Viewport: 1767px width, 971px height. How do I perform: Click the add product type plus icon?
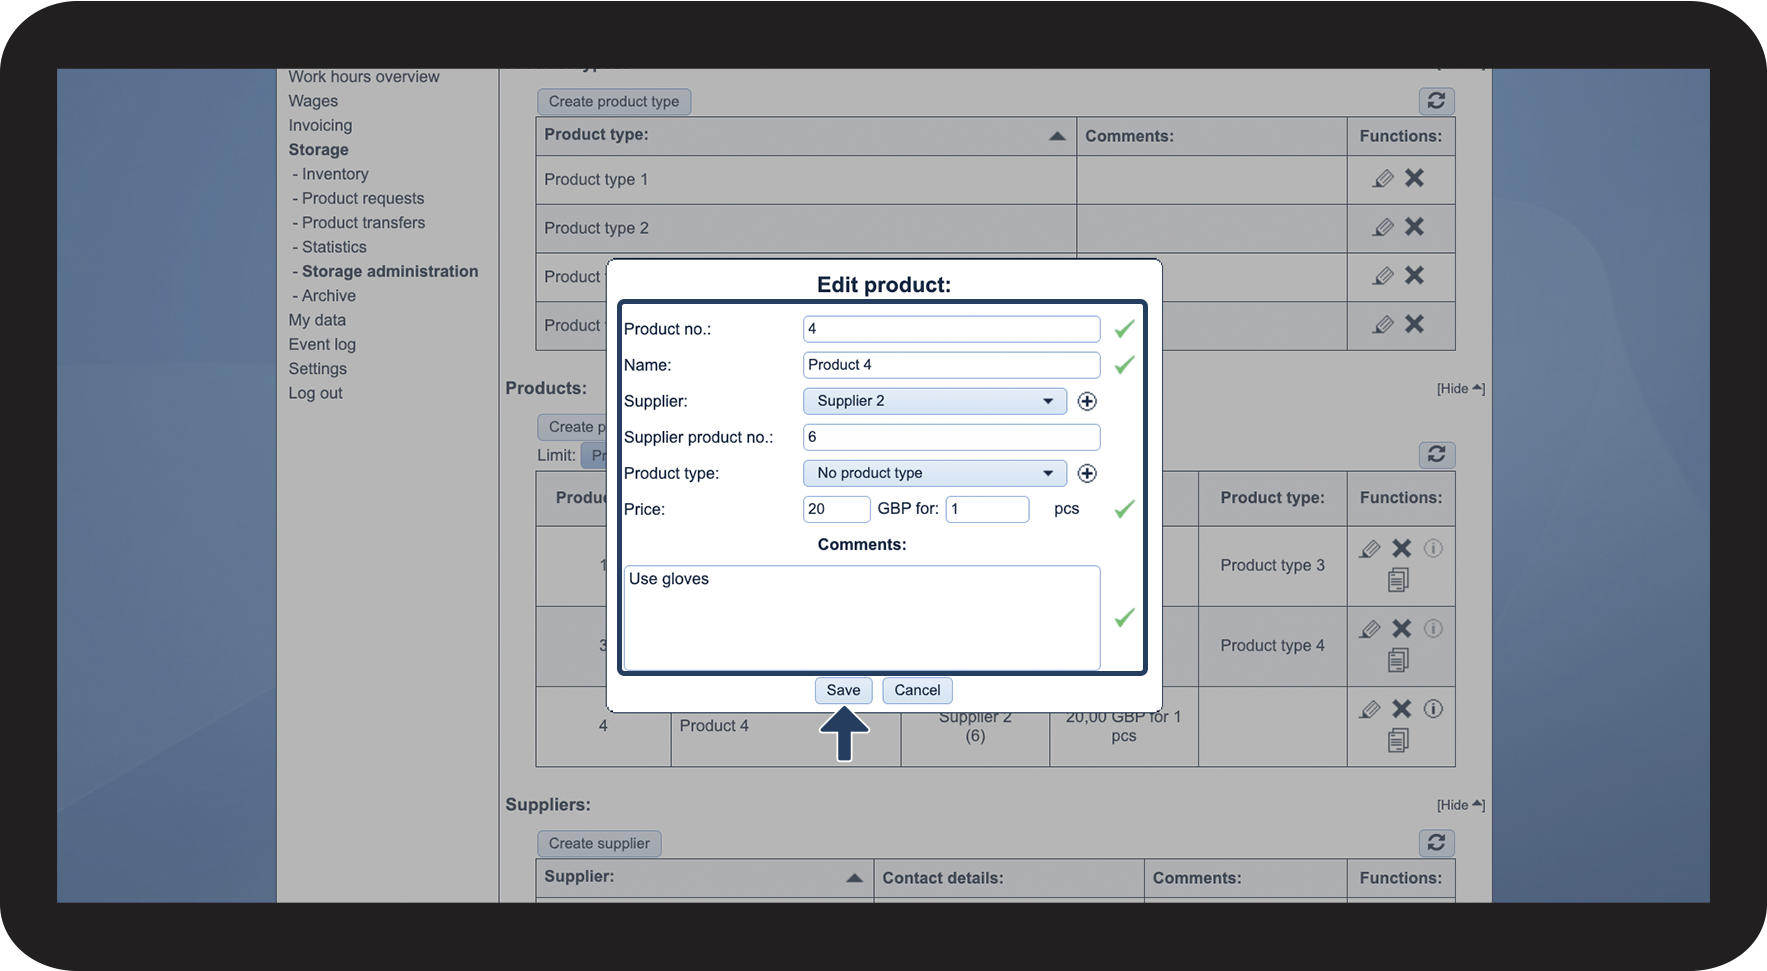click(x=1087, y=473)
